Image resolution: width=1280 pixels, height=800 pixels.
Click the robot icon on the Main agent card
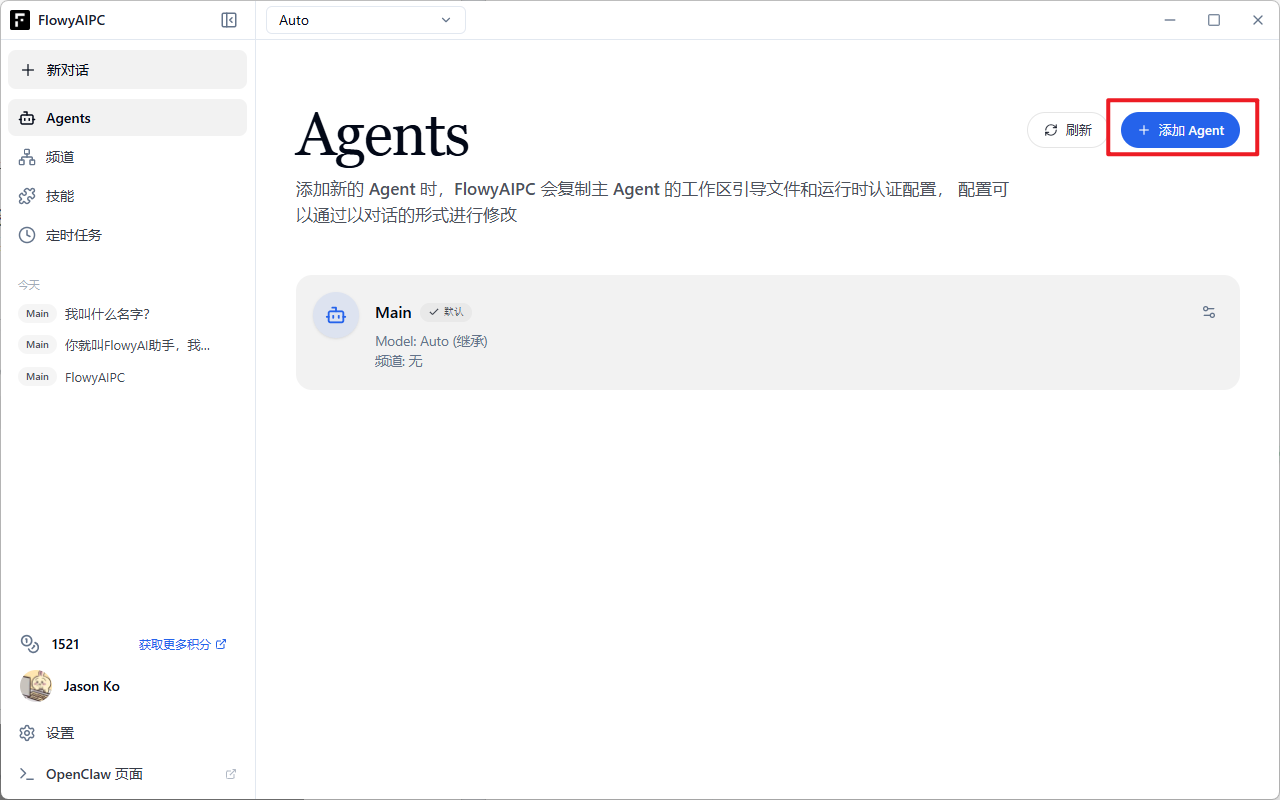(x=336, y=315)
